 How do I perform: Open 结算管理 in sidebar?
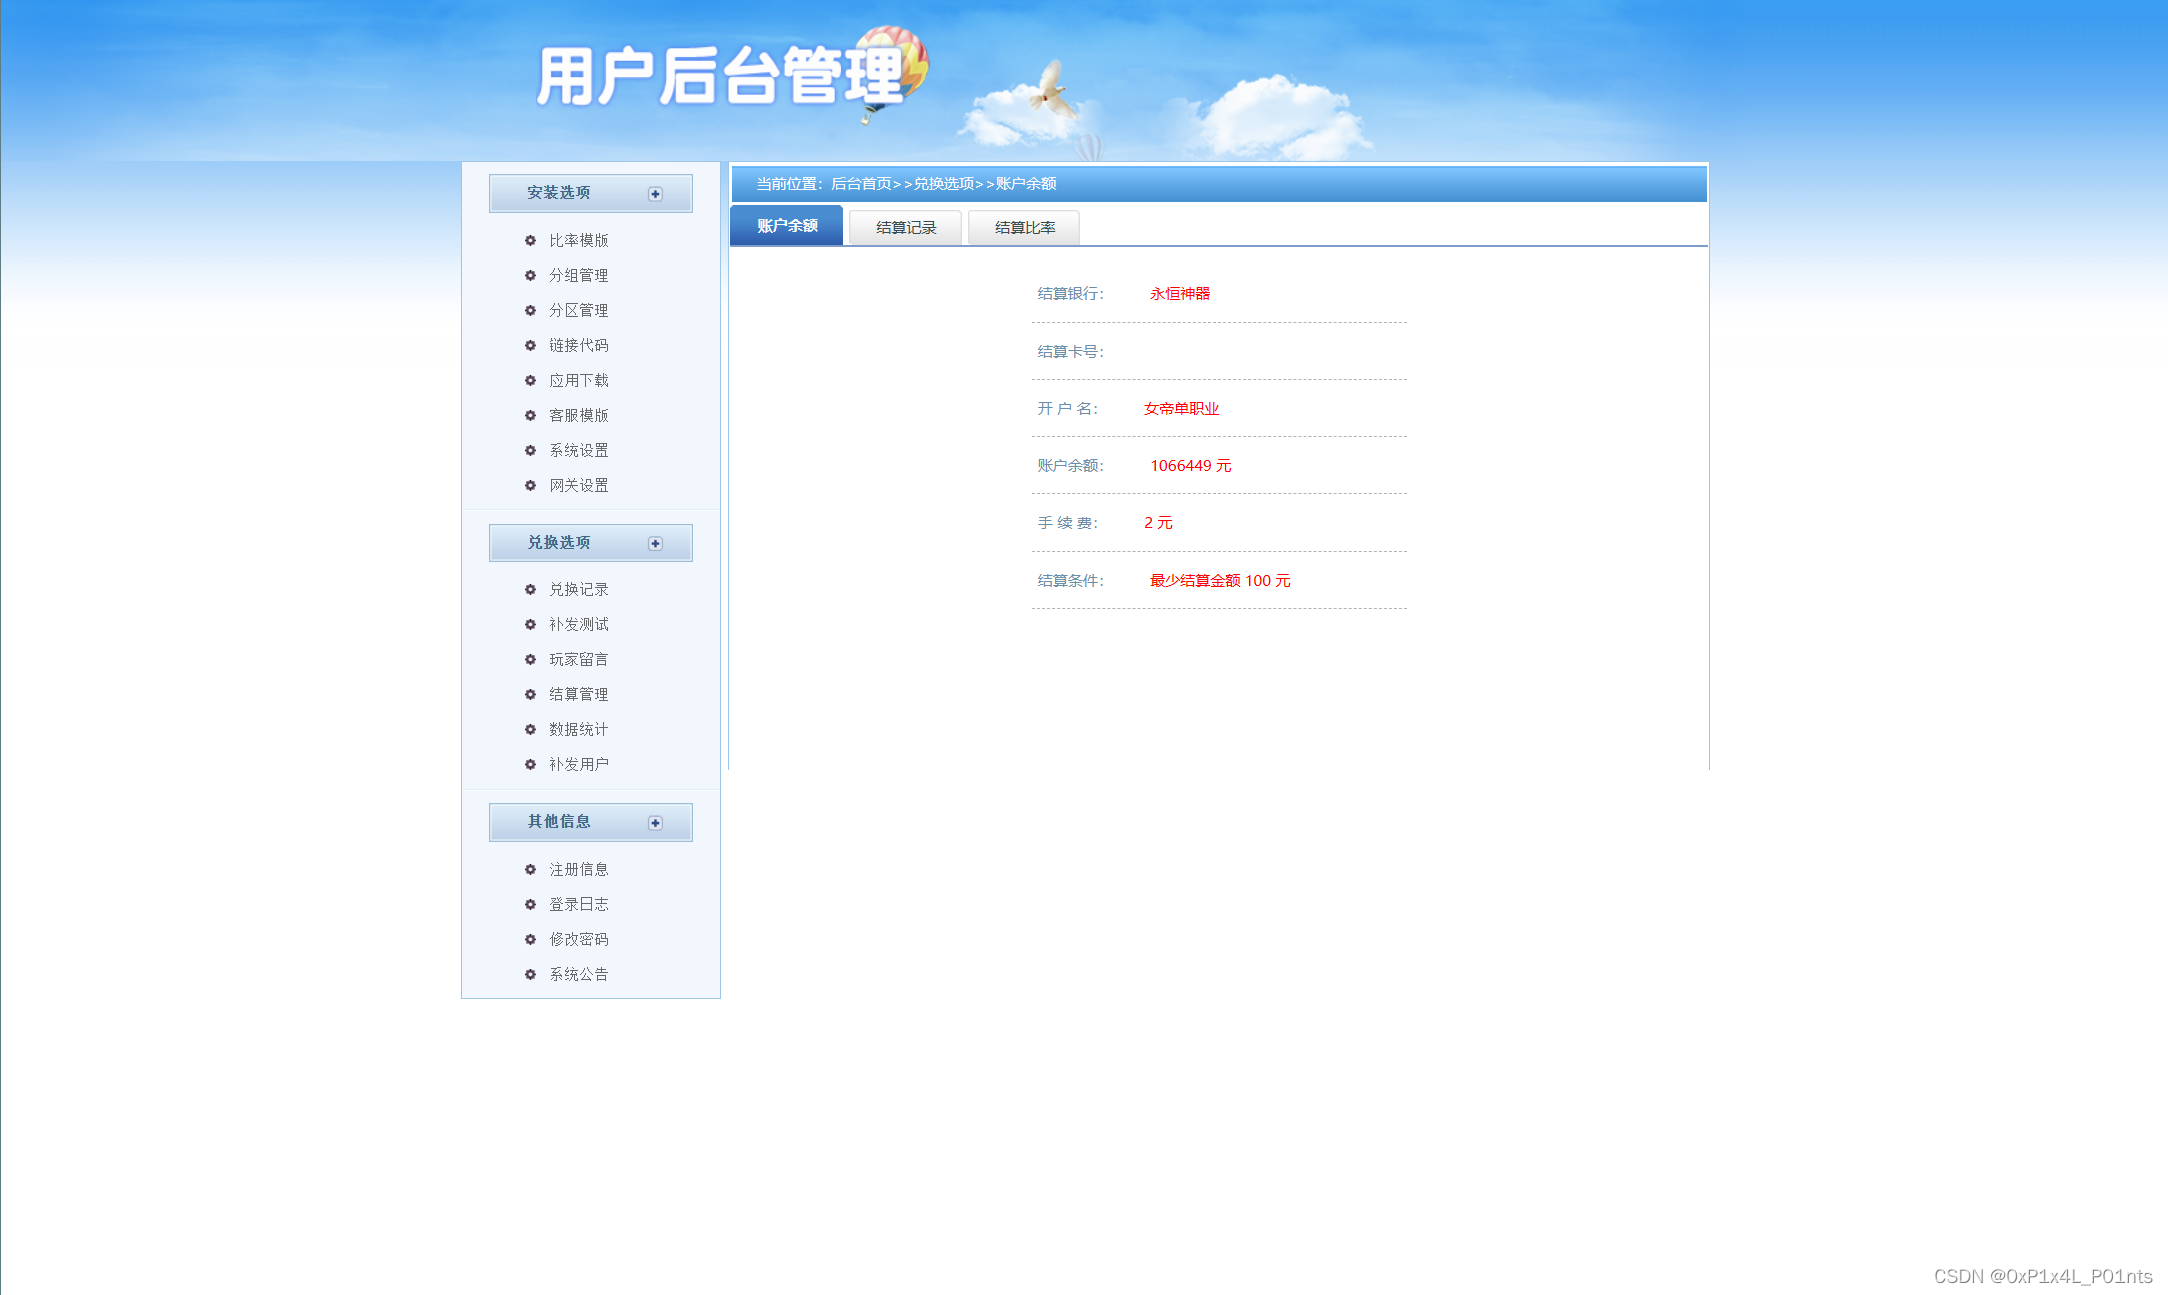click(578, 694)
